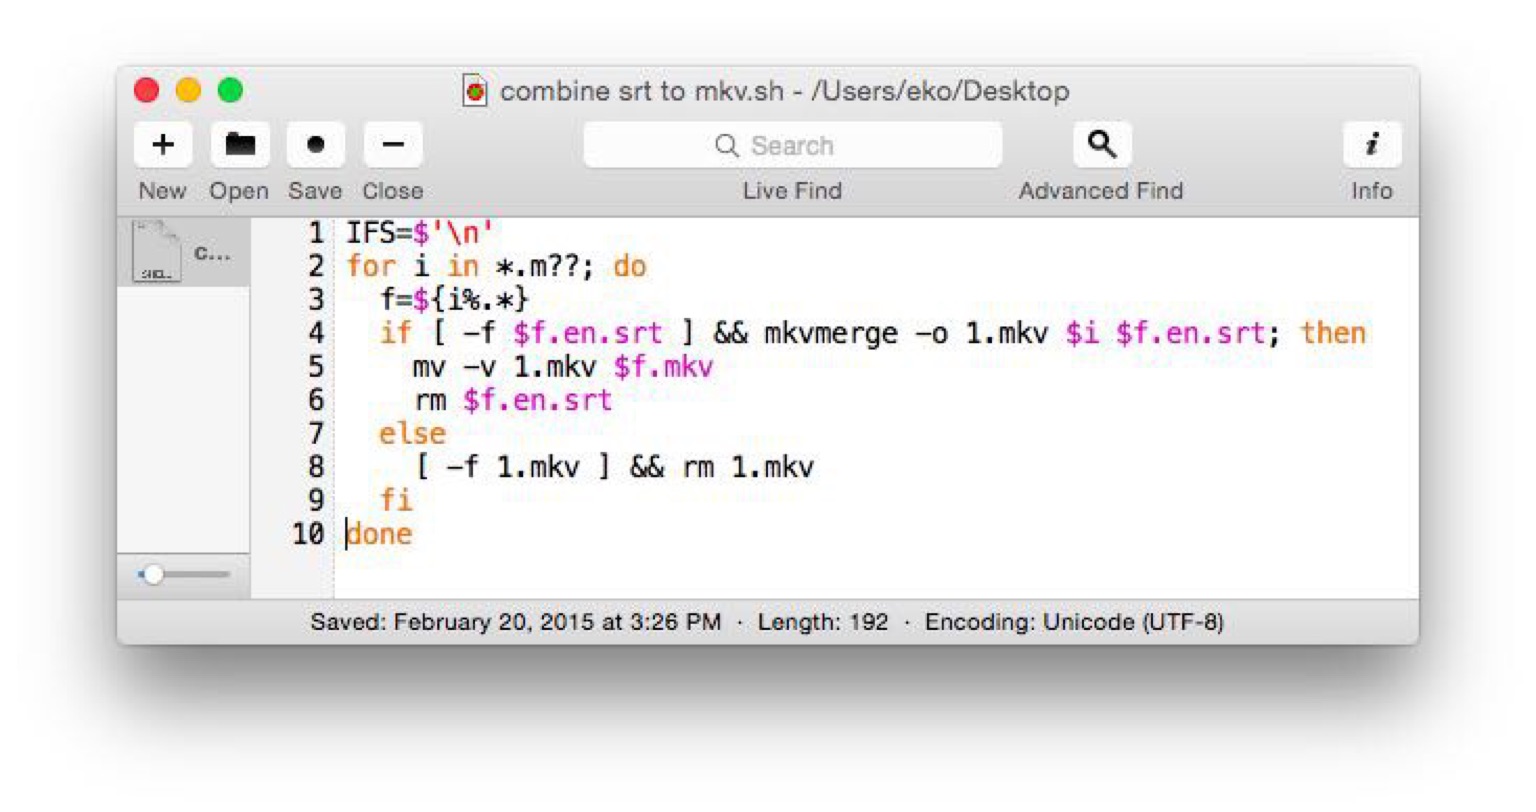Screen dimensions: 1536x812
Task: Click the word "mkvmerge" on line 4
Action: 831,333
